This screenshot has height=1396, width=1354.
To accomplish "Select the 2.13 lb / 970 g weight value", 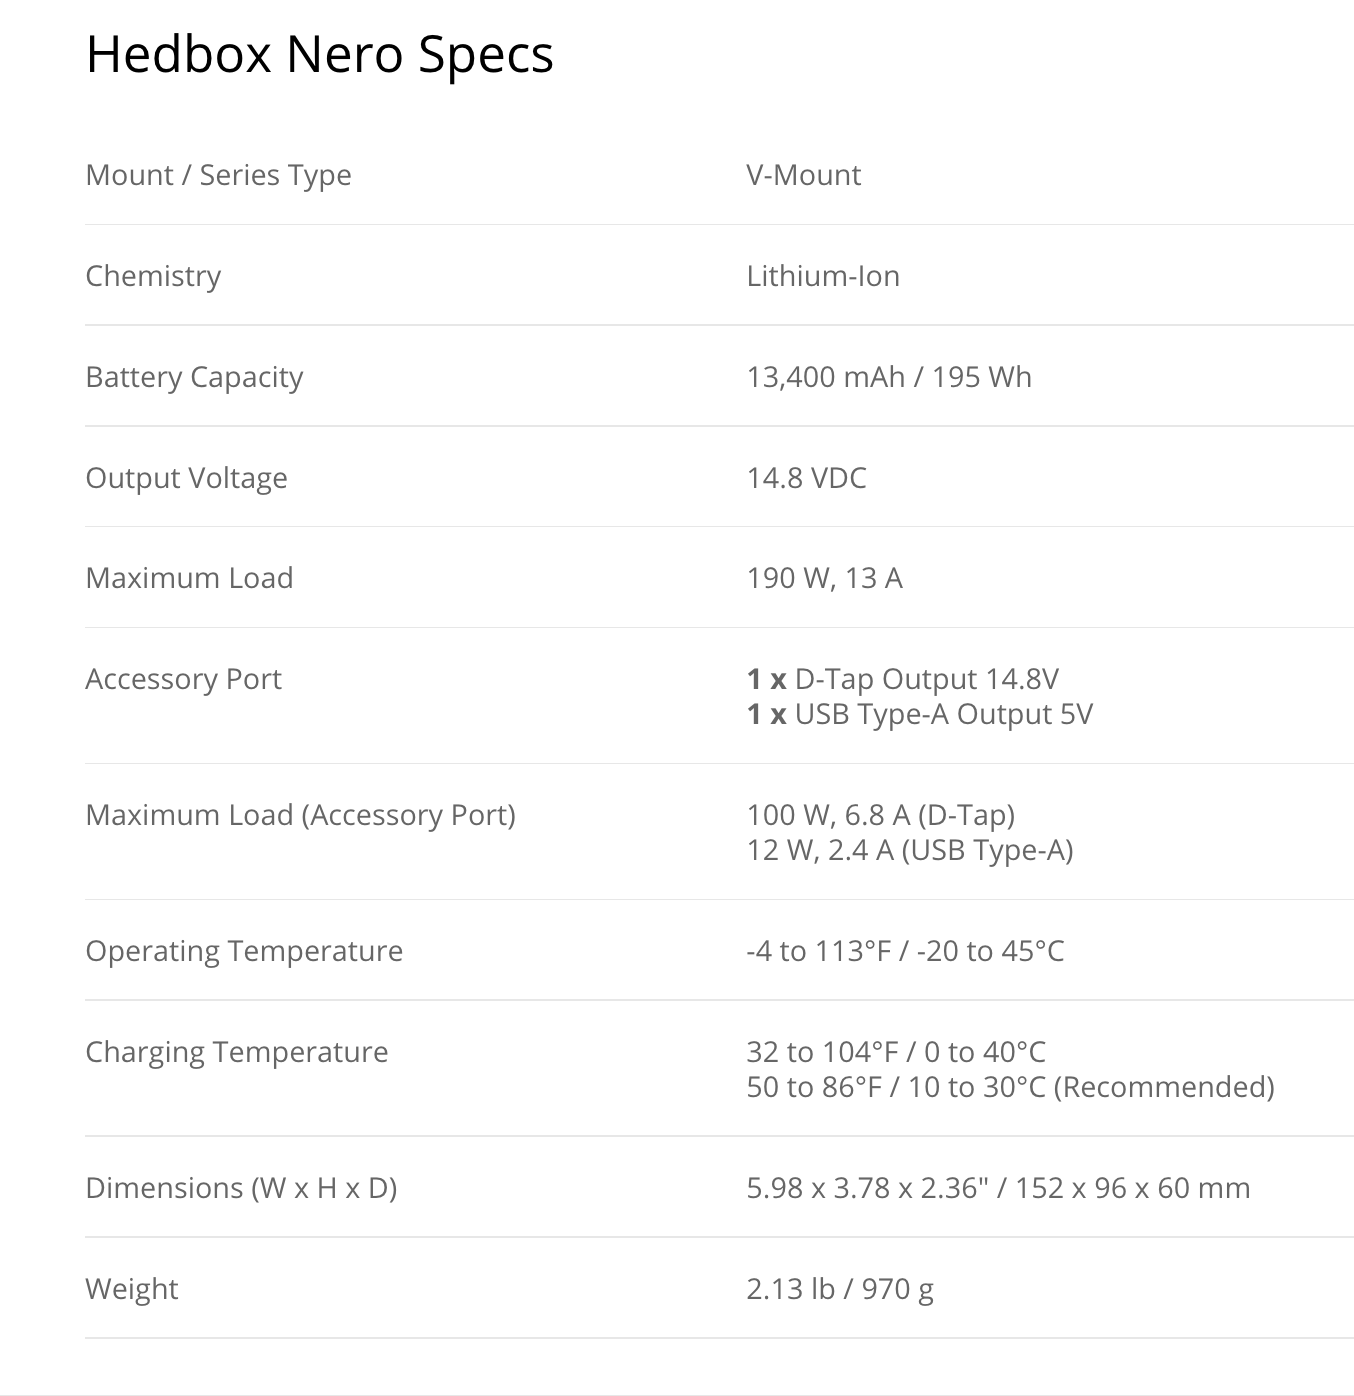I will (x=839, y=1289).
